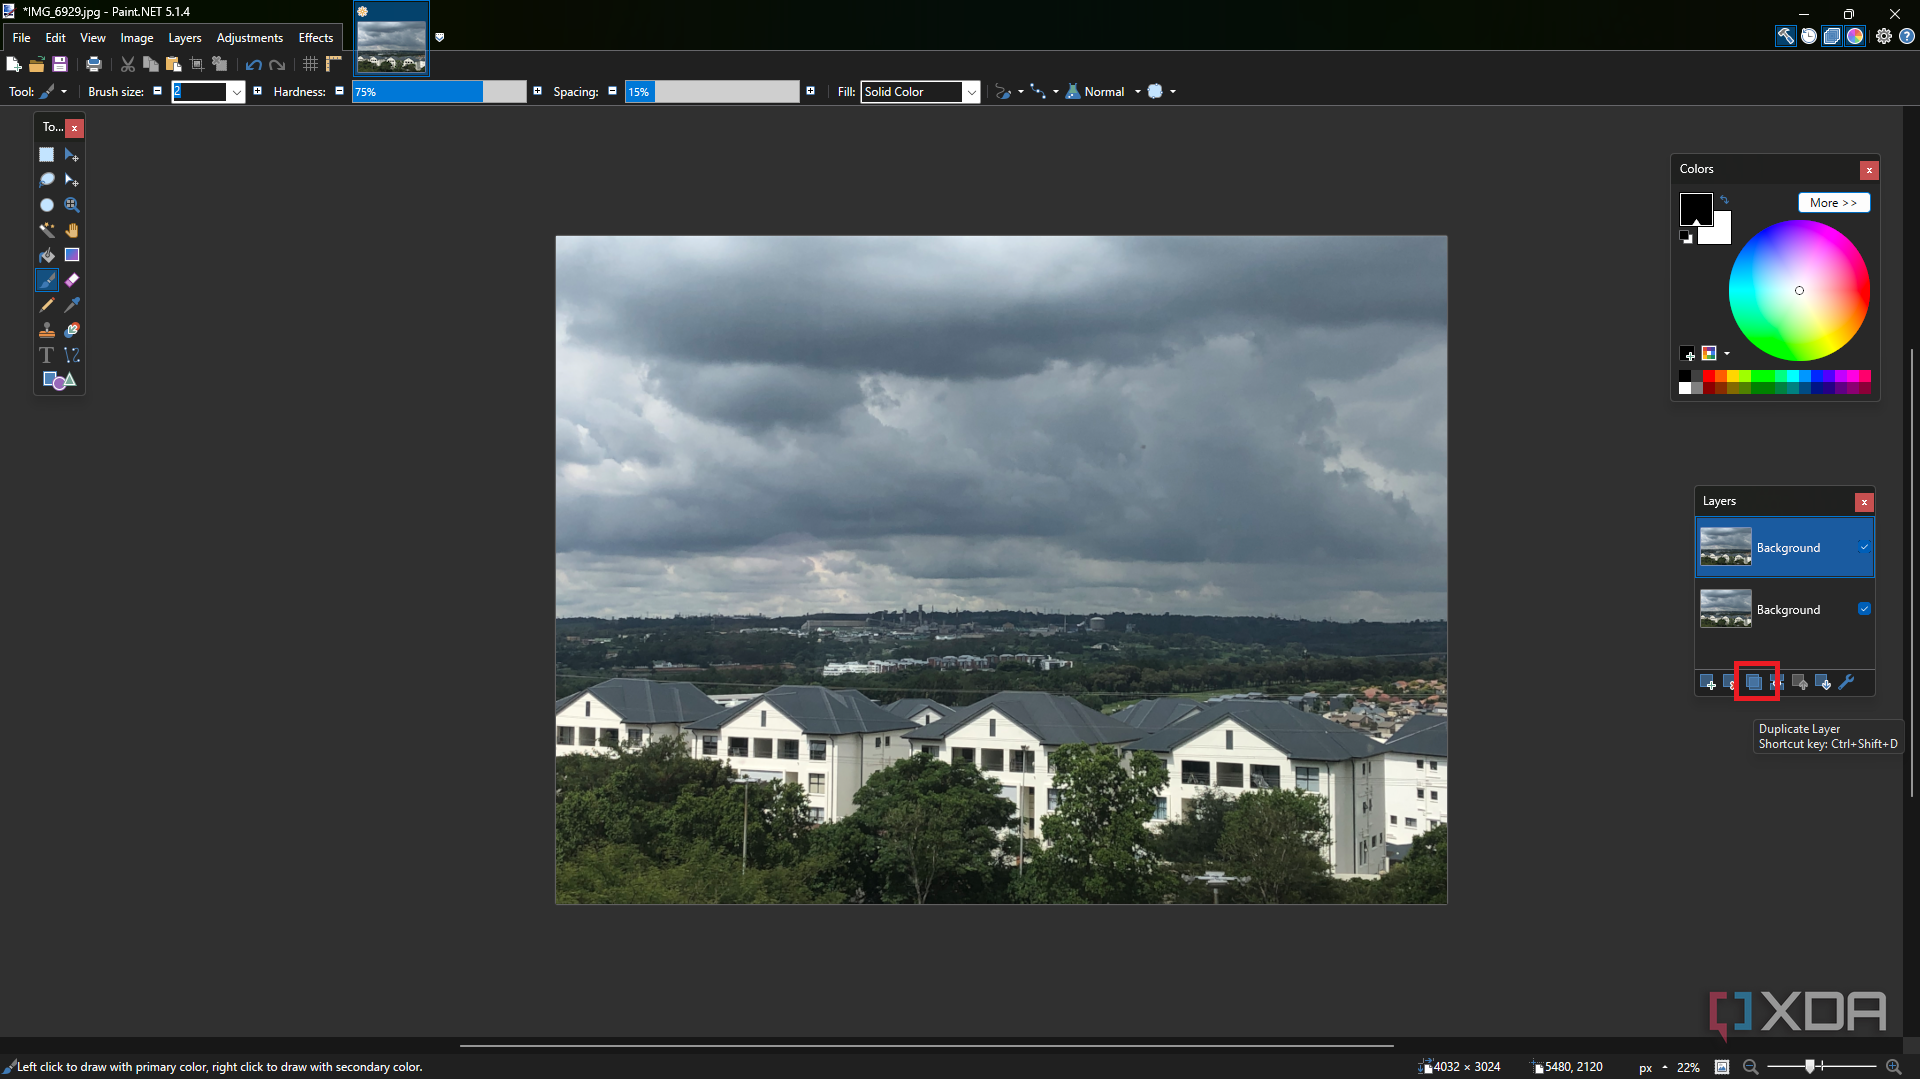This screenshot has width=1920, height=1080.
Task: Select the Rectangle Select tool
Action: click(47, 155)
